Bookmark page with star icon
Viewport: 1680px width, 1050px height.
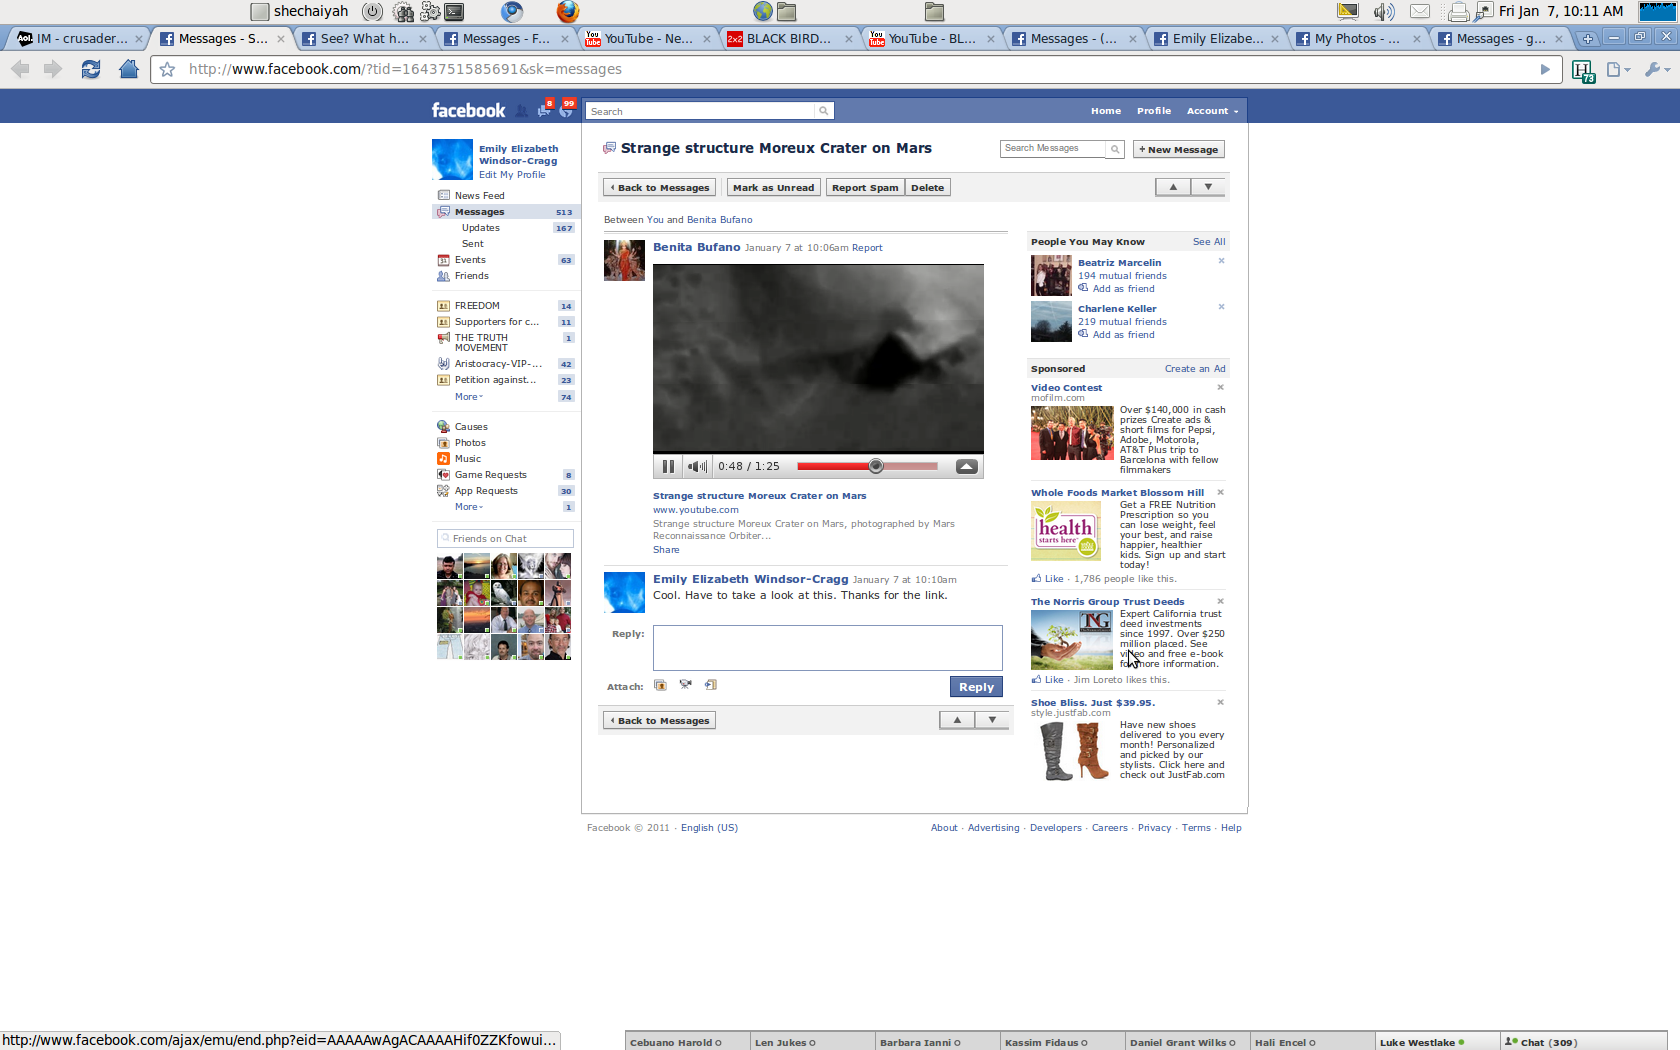168,69
